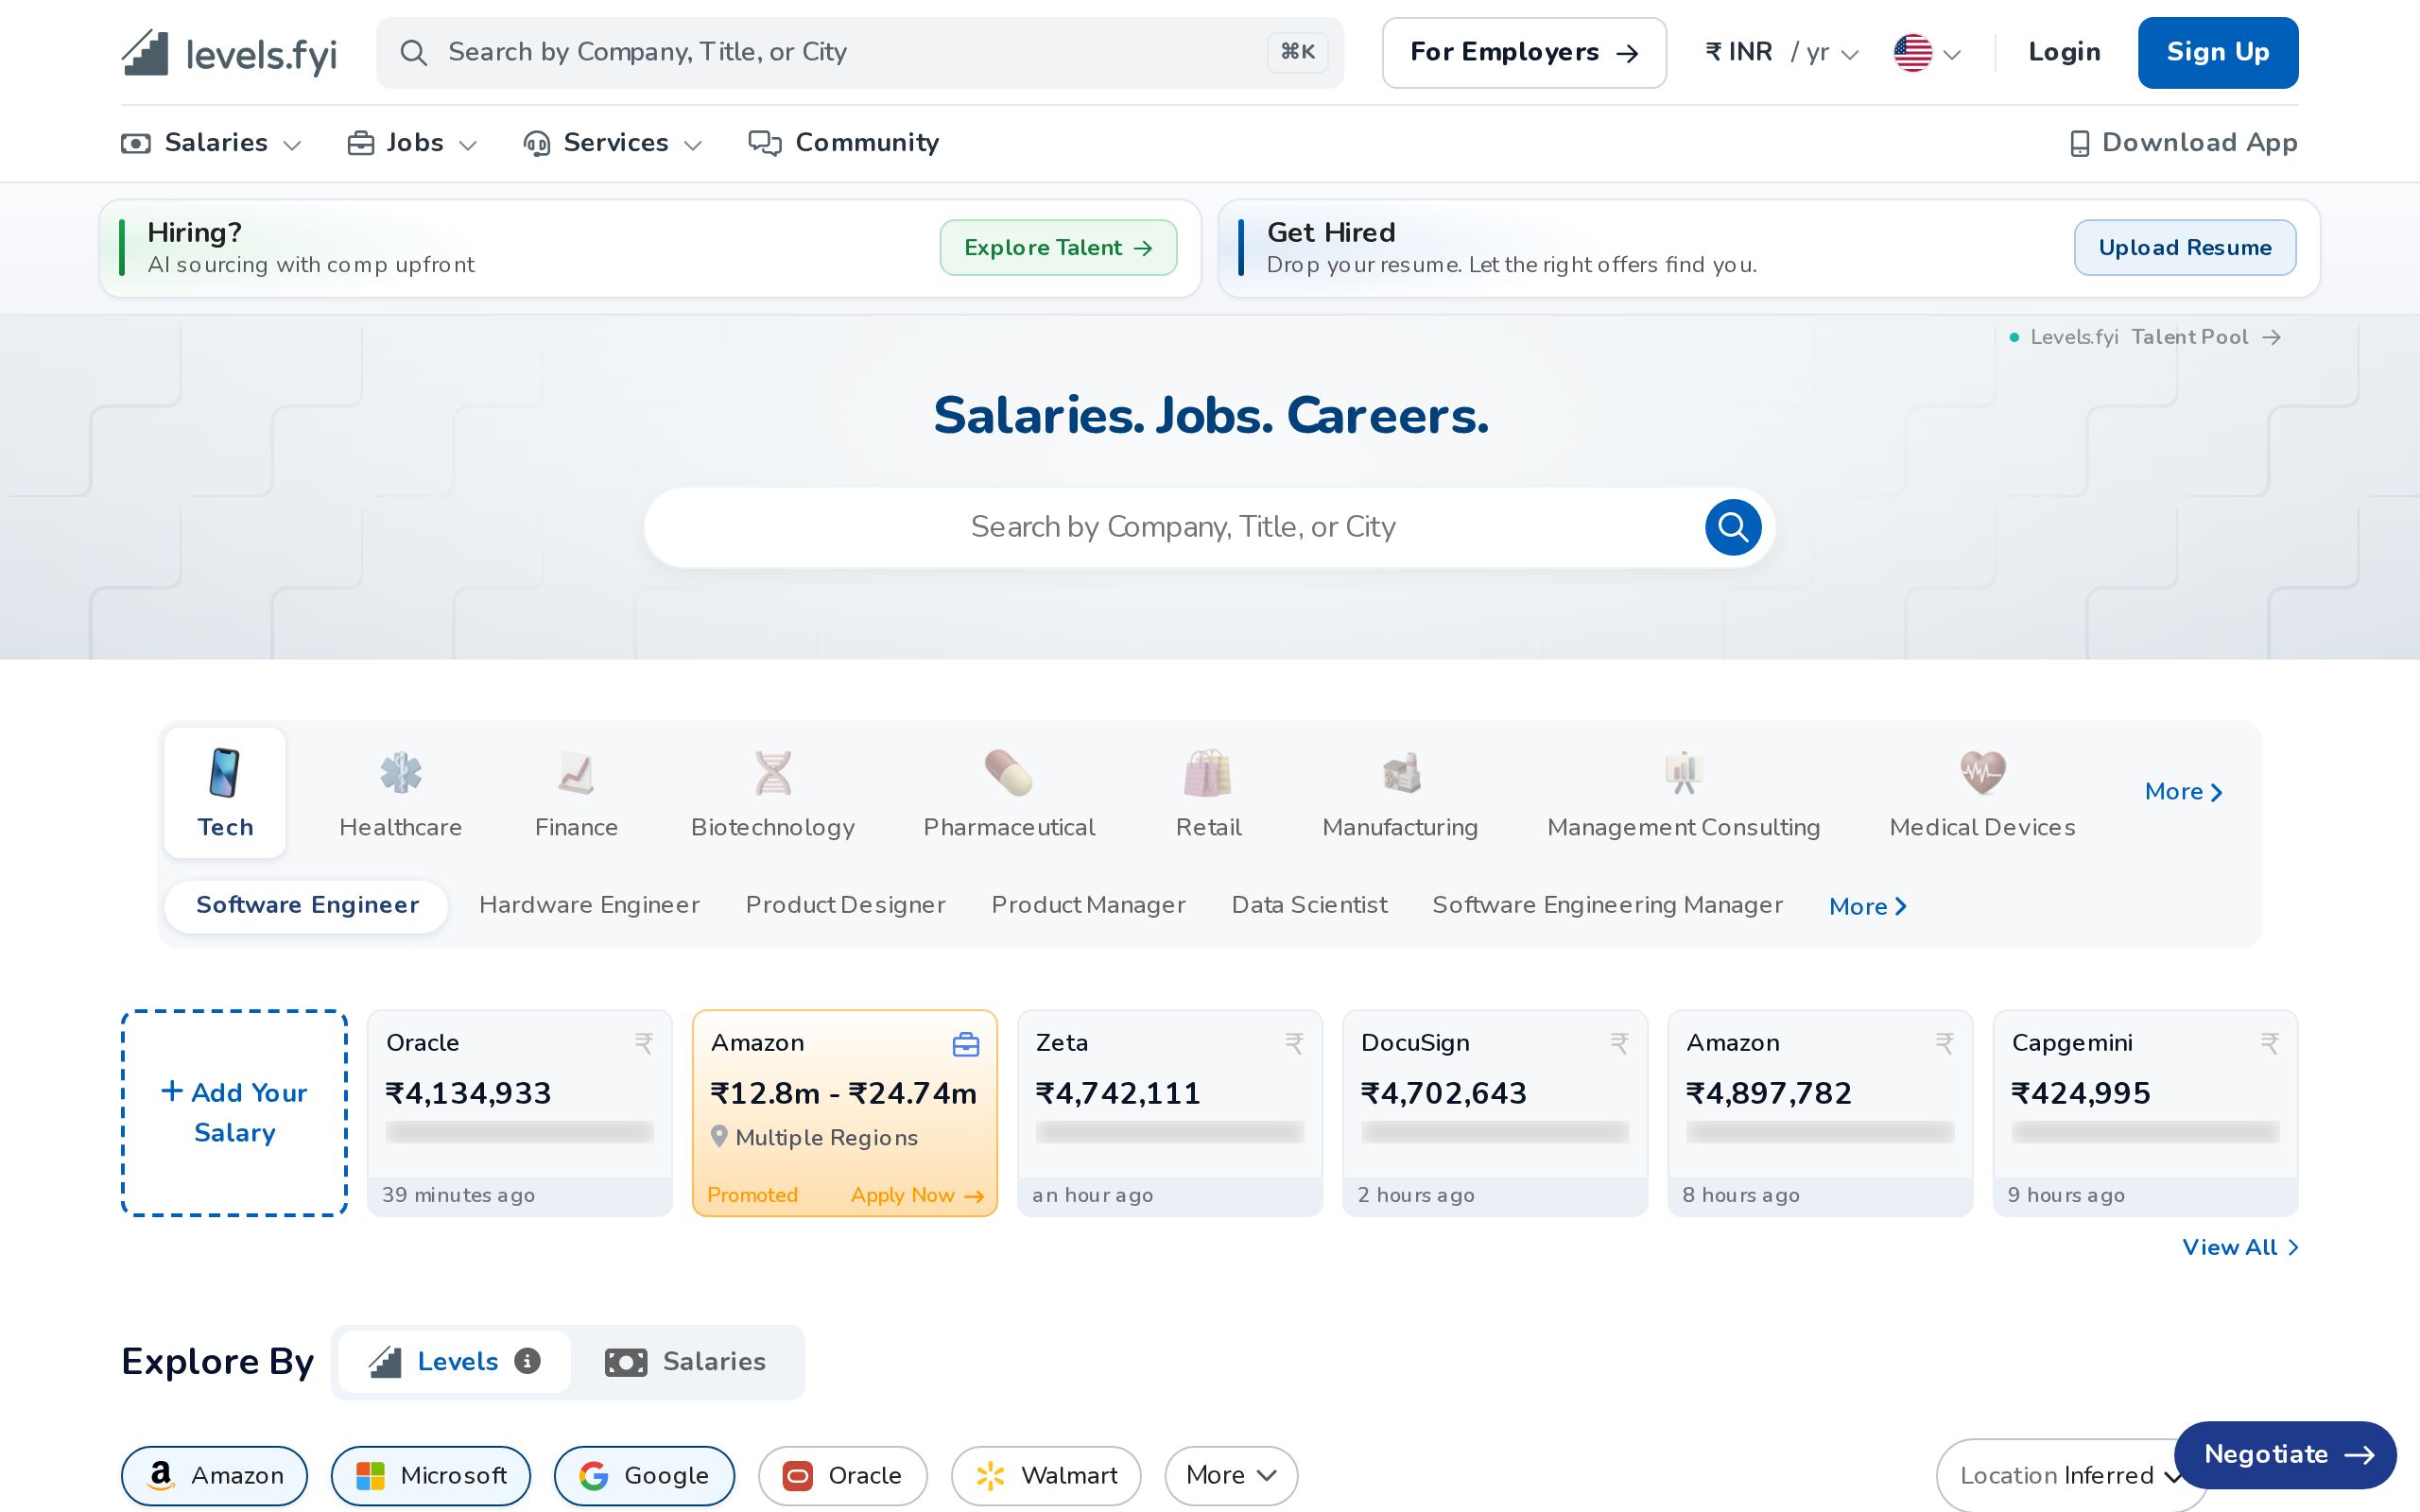Viewport: 2420px width, 1512px height.
Task: Click the Download App phone icon
Action: pyautogui.click(x=2079, y=143)
